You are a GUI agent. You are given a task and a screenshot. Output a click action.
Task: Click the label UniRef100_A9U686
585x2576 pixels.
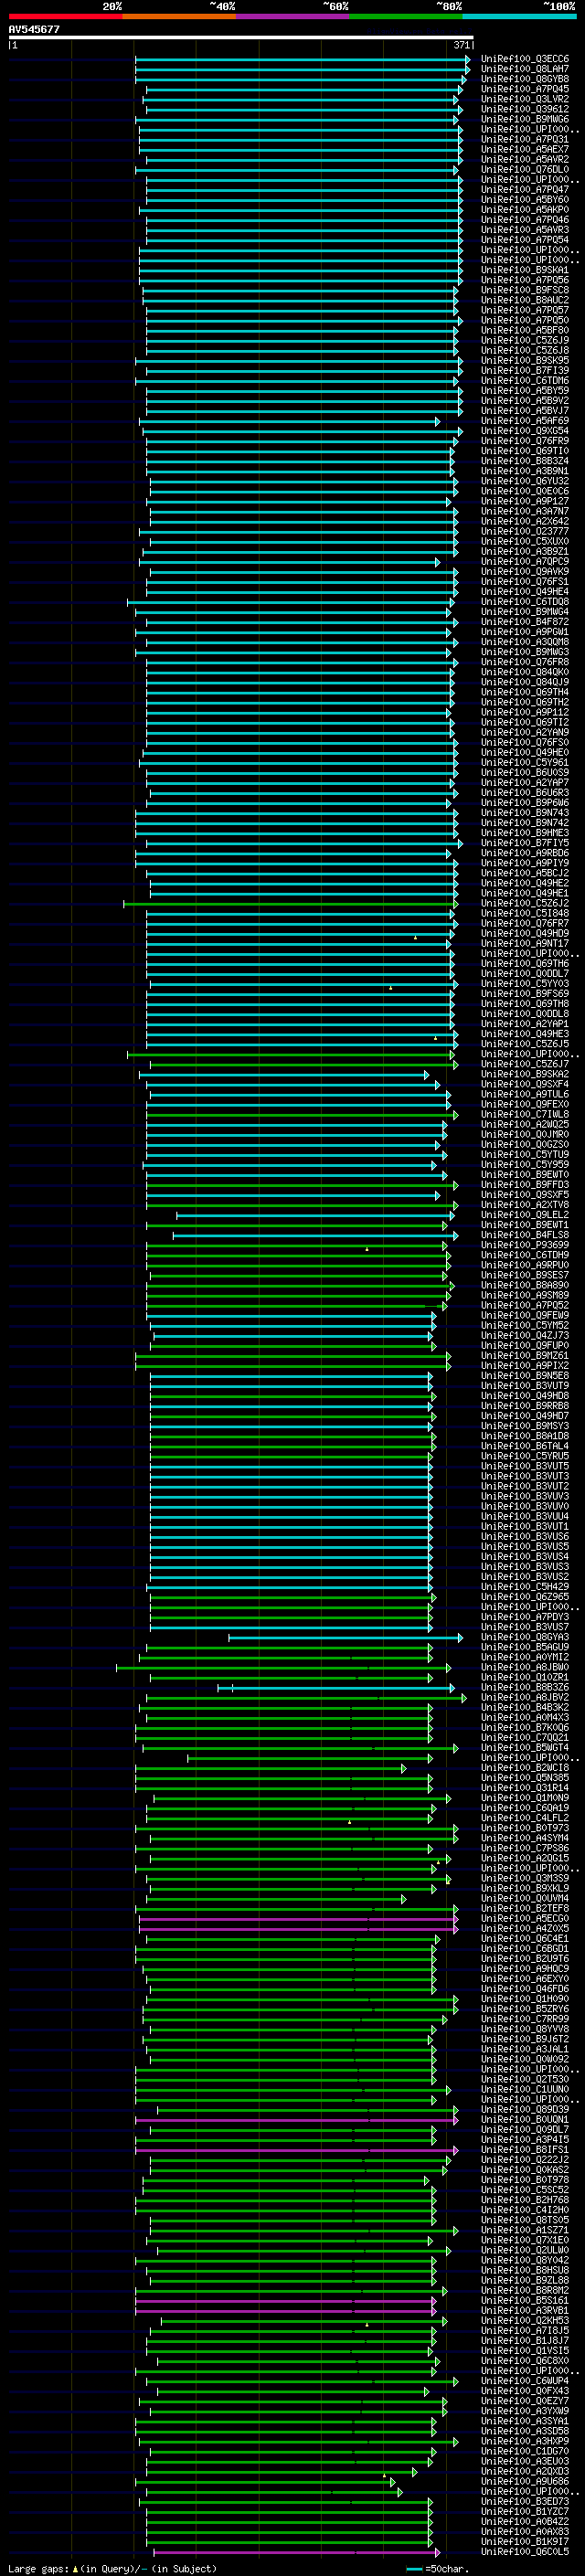pos(525,2481)
